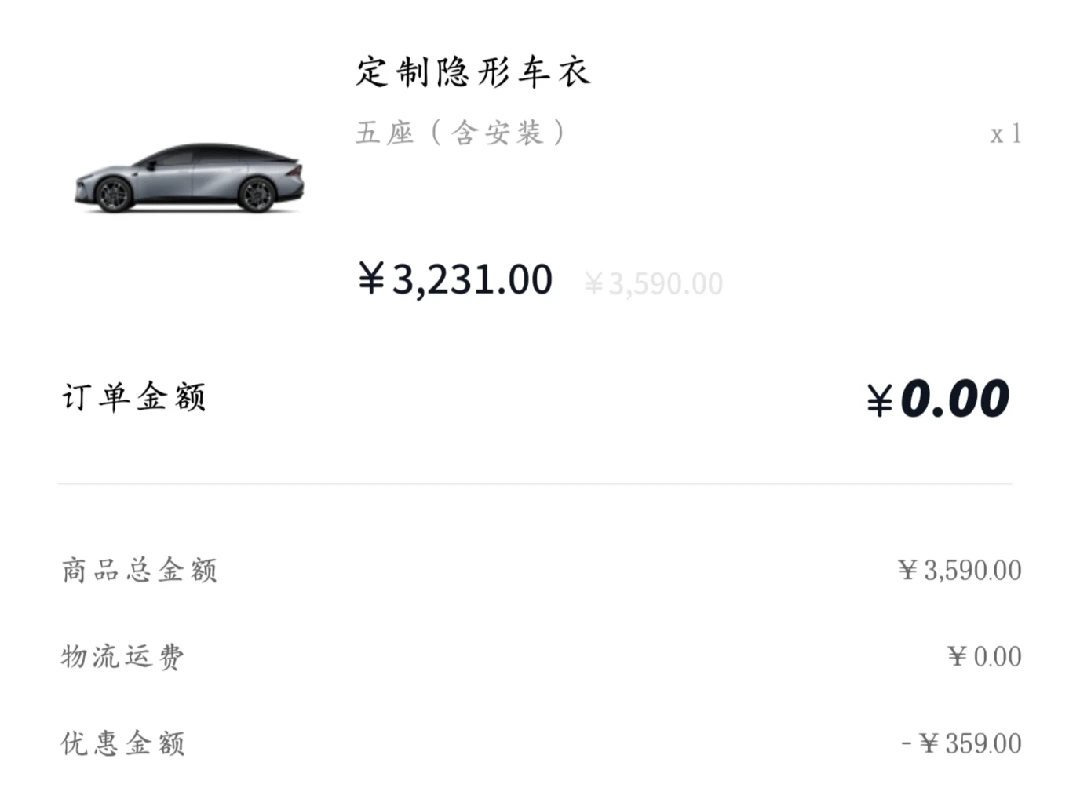Click the -¥359.00 discount value
This screenshot has width=1080, height=810.
[x=961, y=744]
